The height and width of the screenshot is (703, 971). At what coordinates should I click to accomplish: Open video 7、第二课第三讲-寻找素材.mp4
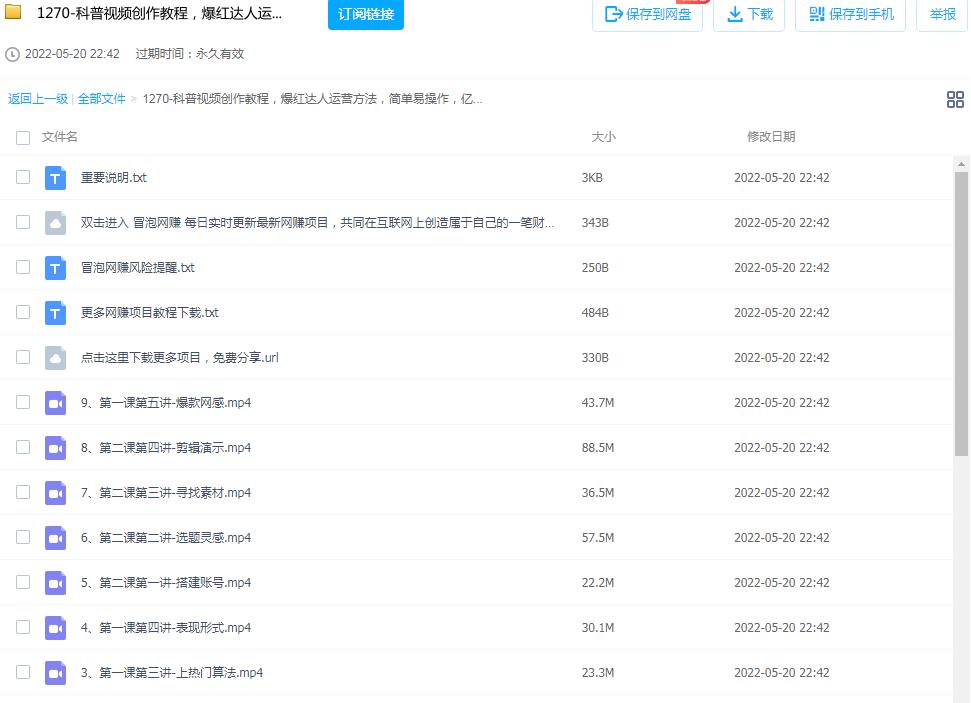(166, 493)
